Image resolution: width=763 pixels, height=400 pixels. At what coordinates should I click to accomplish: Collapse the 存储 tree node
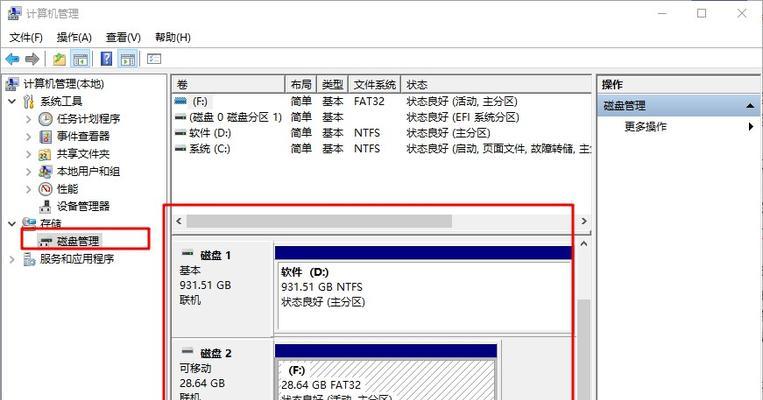[x=12, y=224]
